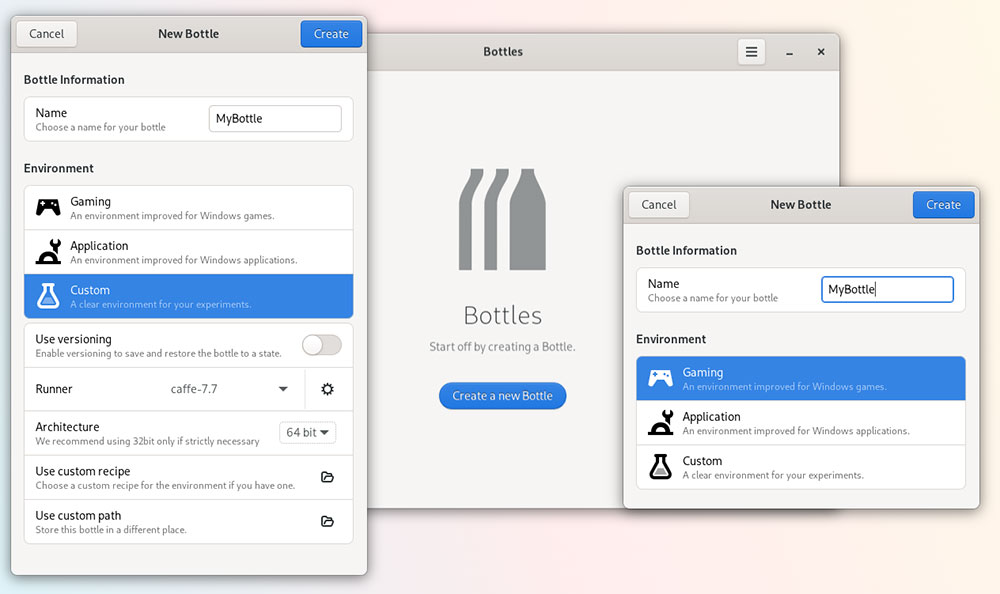Click the New Bottle title in left dialog

189,34
